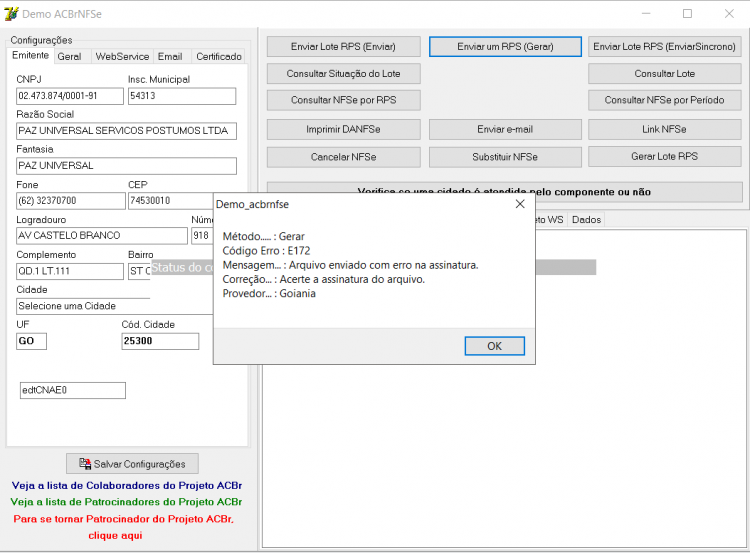The image size is (750, 553).
Task: Open Patrocinadores do Projeto ACBr link
Action: click(x=126, y=502)
